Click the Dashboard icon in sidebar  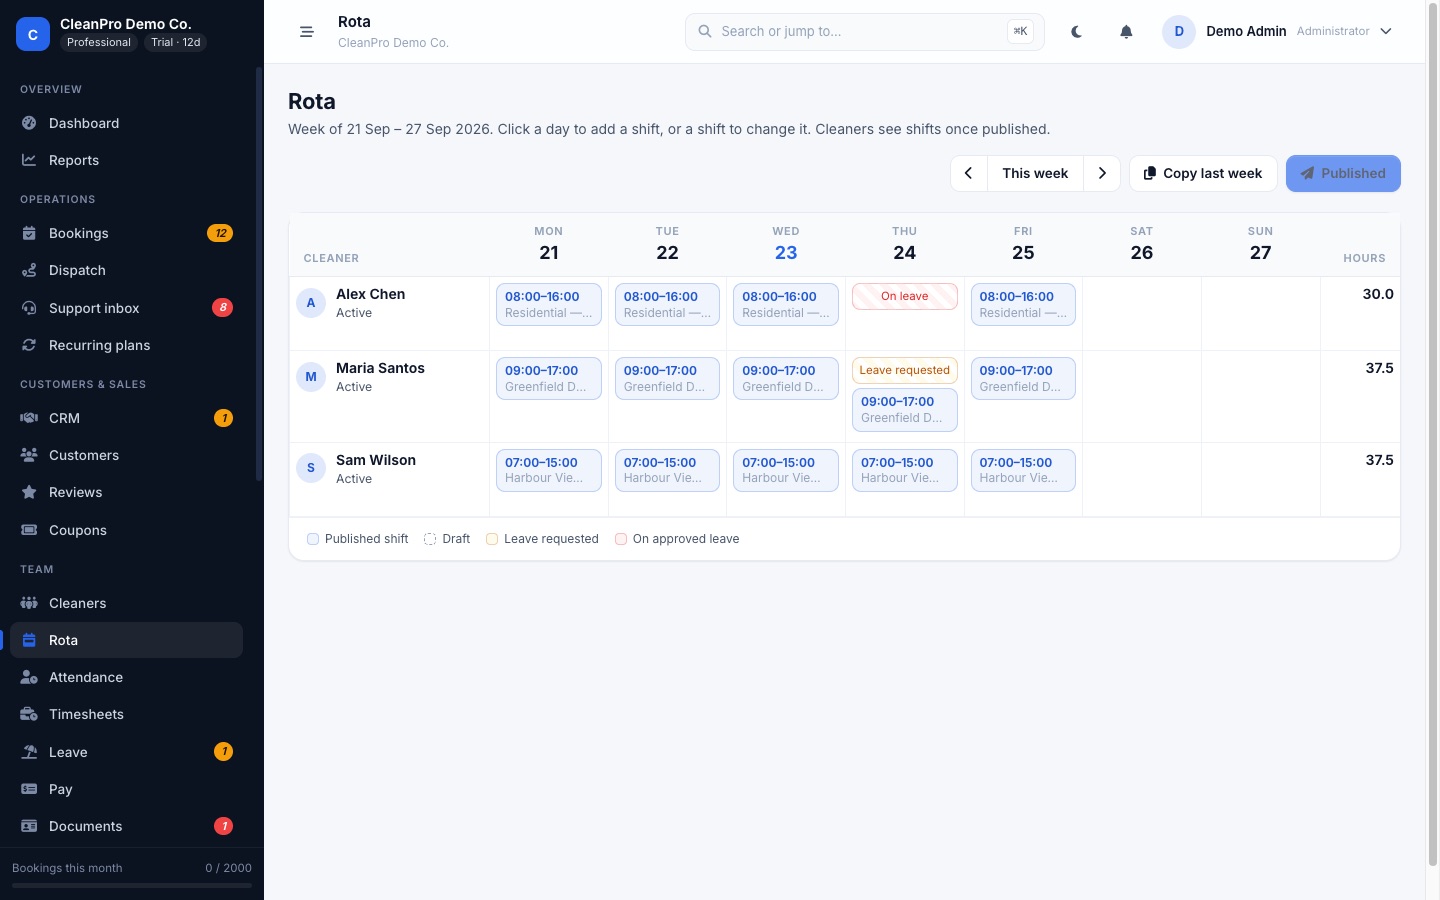click(x=29, y=123)
